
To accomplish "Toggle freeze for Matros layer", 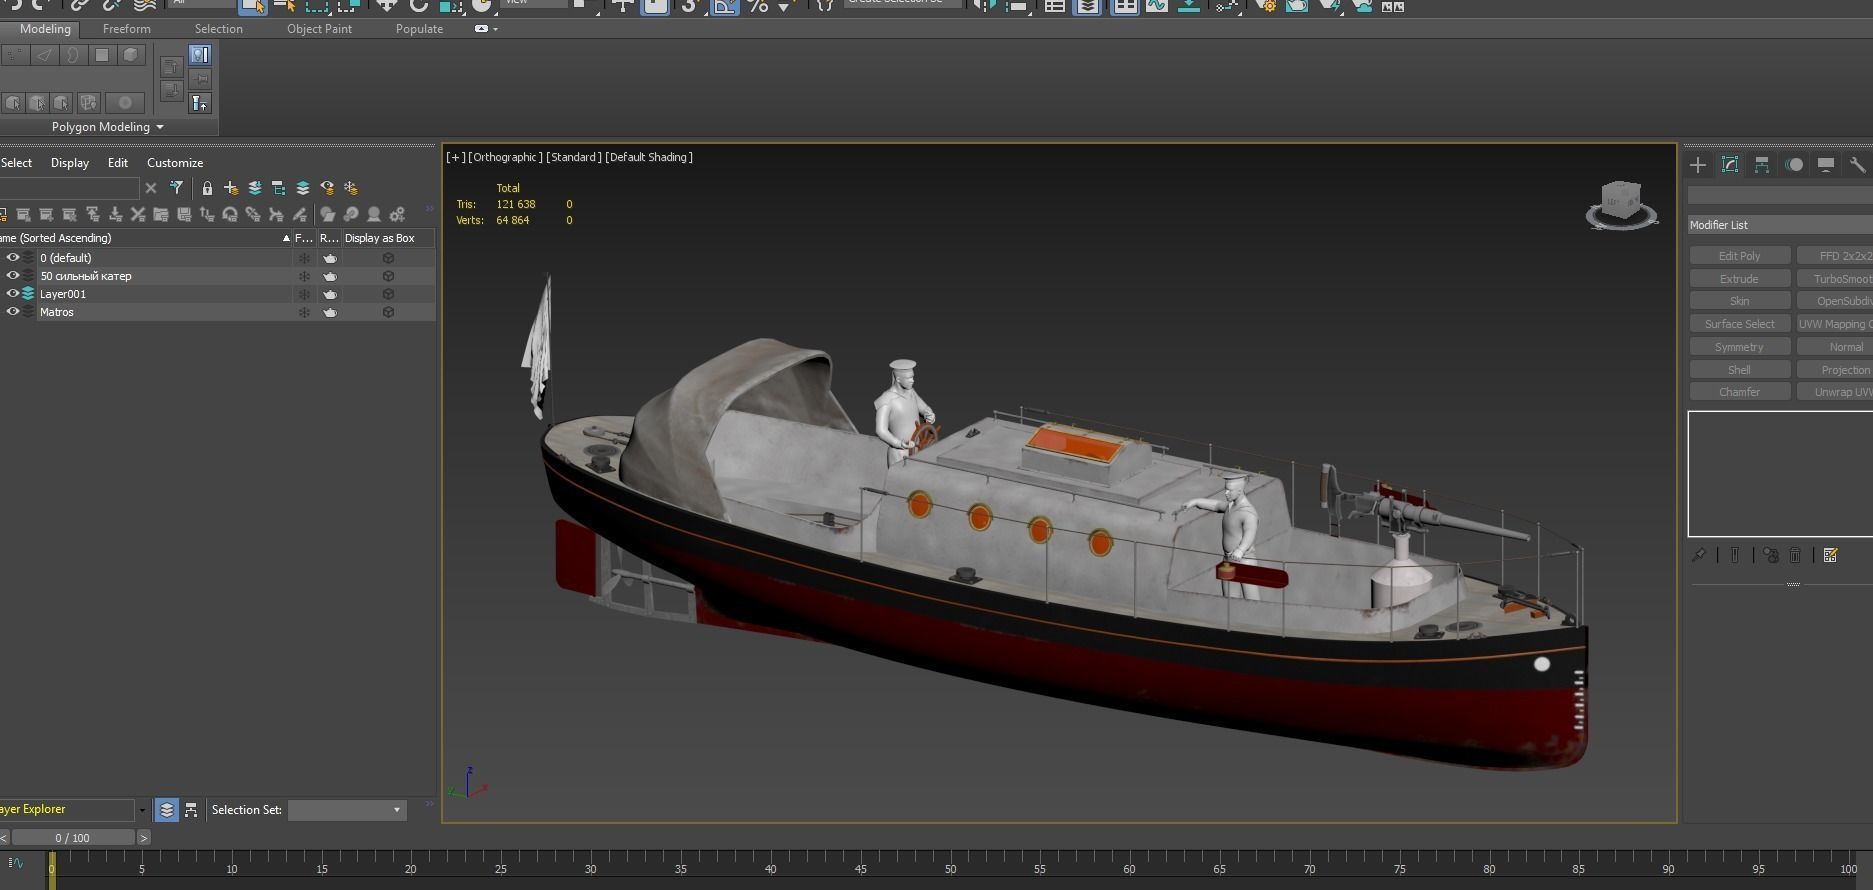I will pos(304,312).
